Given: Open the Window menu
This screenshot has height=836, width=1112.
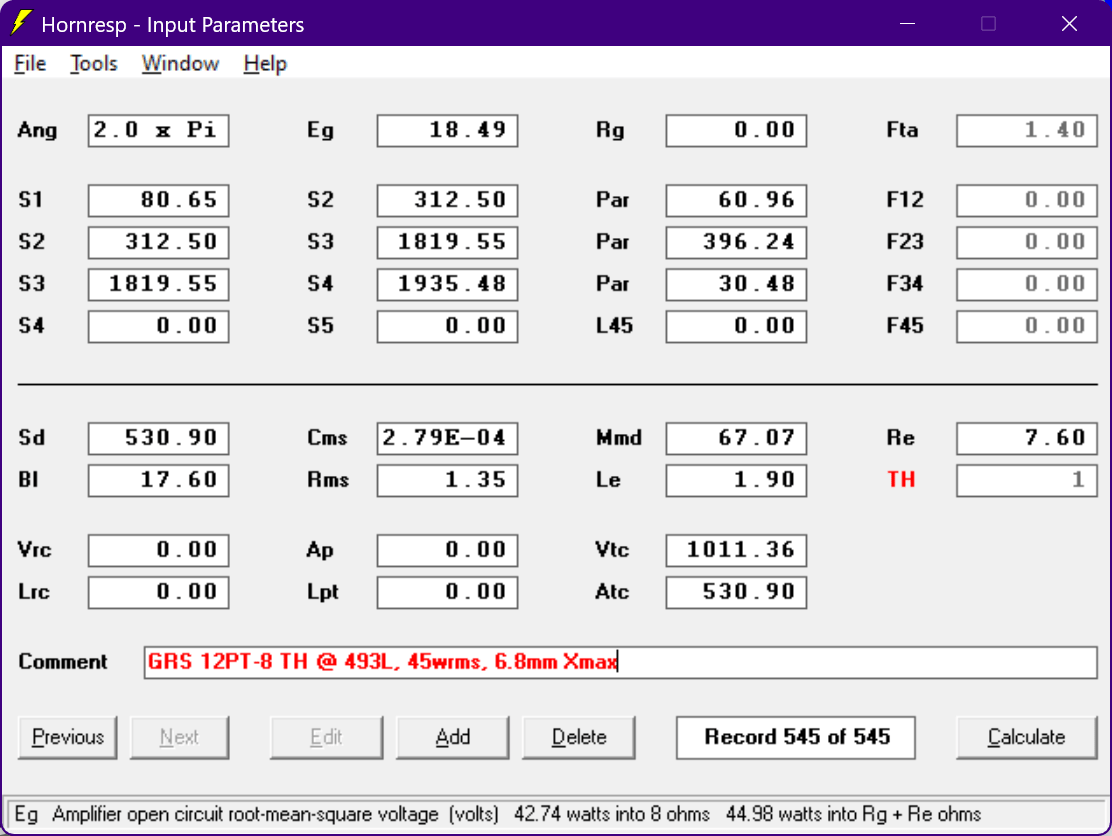Looking at the screenshot, I should click(x=180, y=64).
